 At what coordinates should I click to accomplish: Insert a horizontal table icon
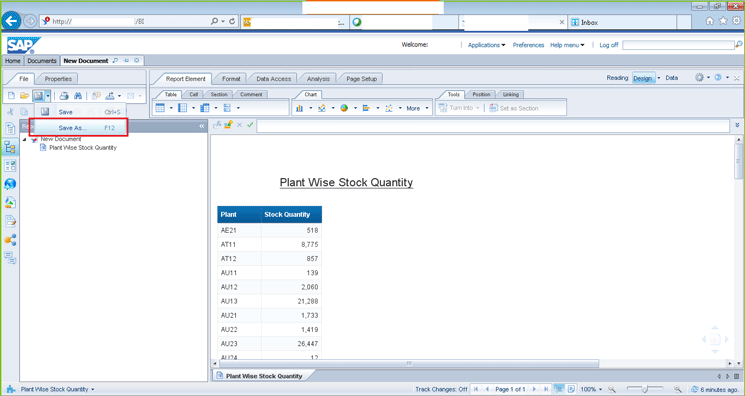click(x=182, y=108)
